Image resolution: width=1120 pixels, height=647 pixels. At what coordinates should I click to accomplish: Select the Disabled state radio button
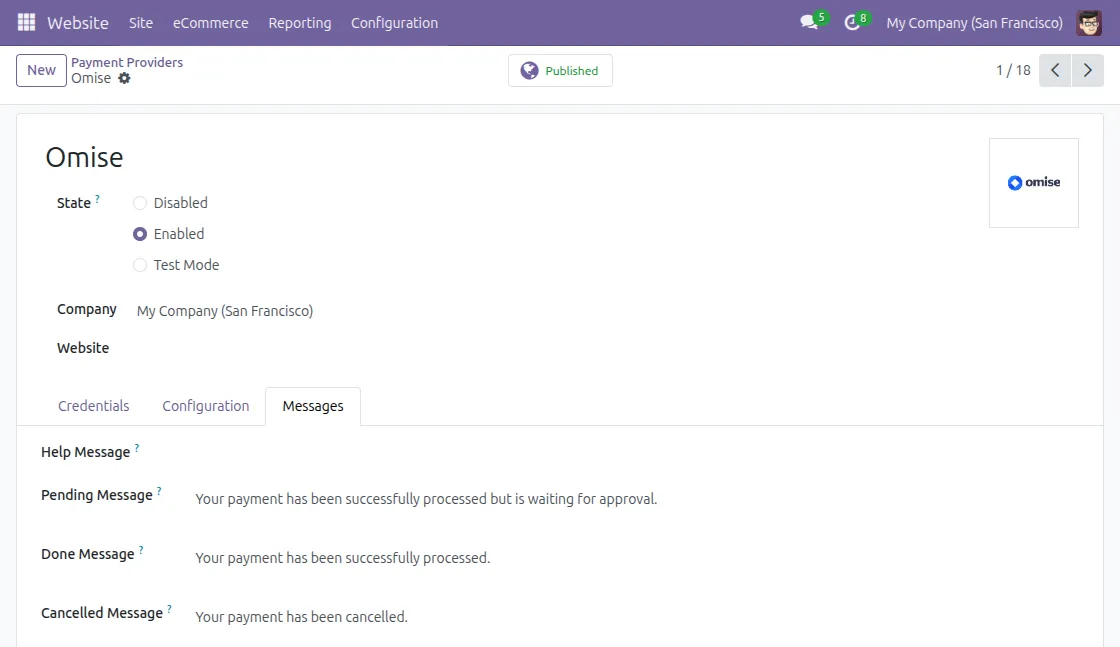click(x=140, y=202)
